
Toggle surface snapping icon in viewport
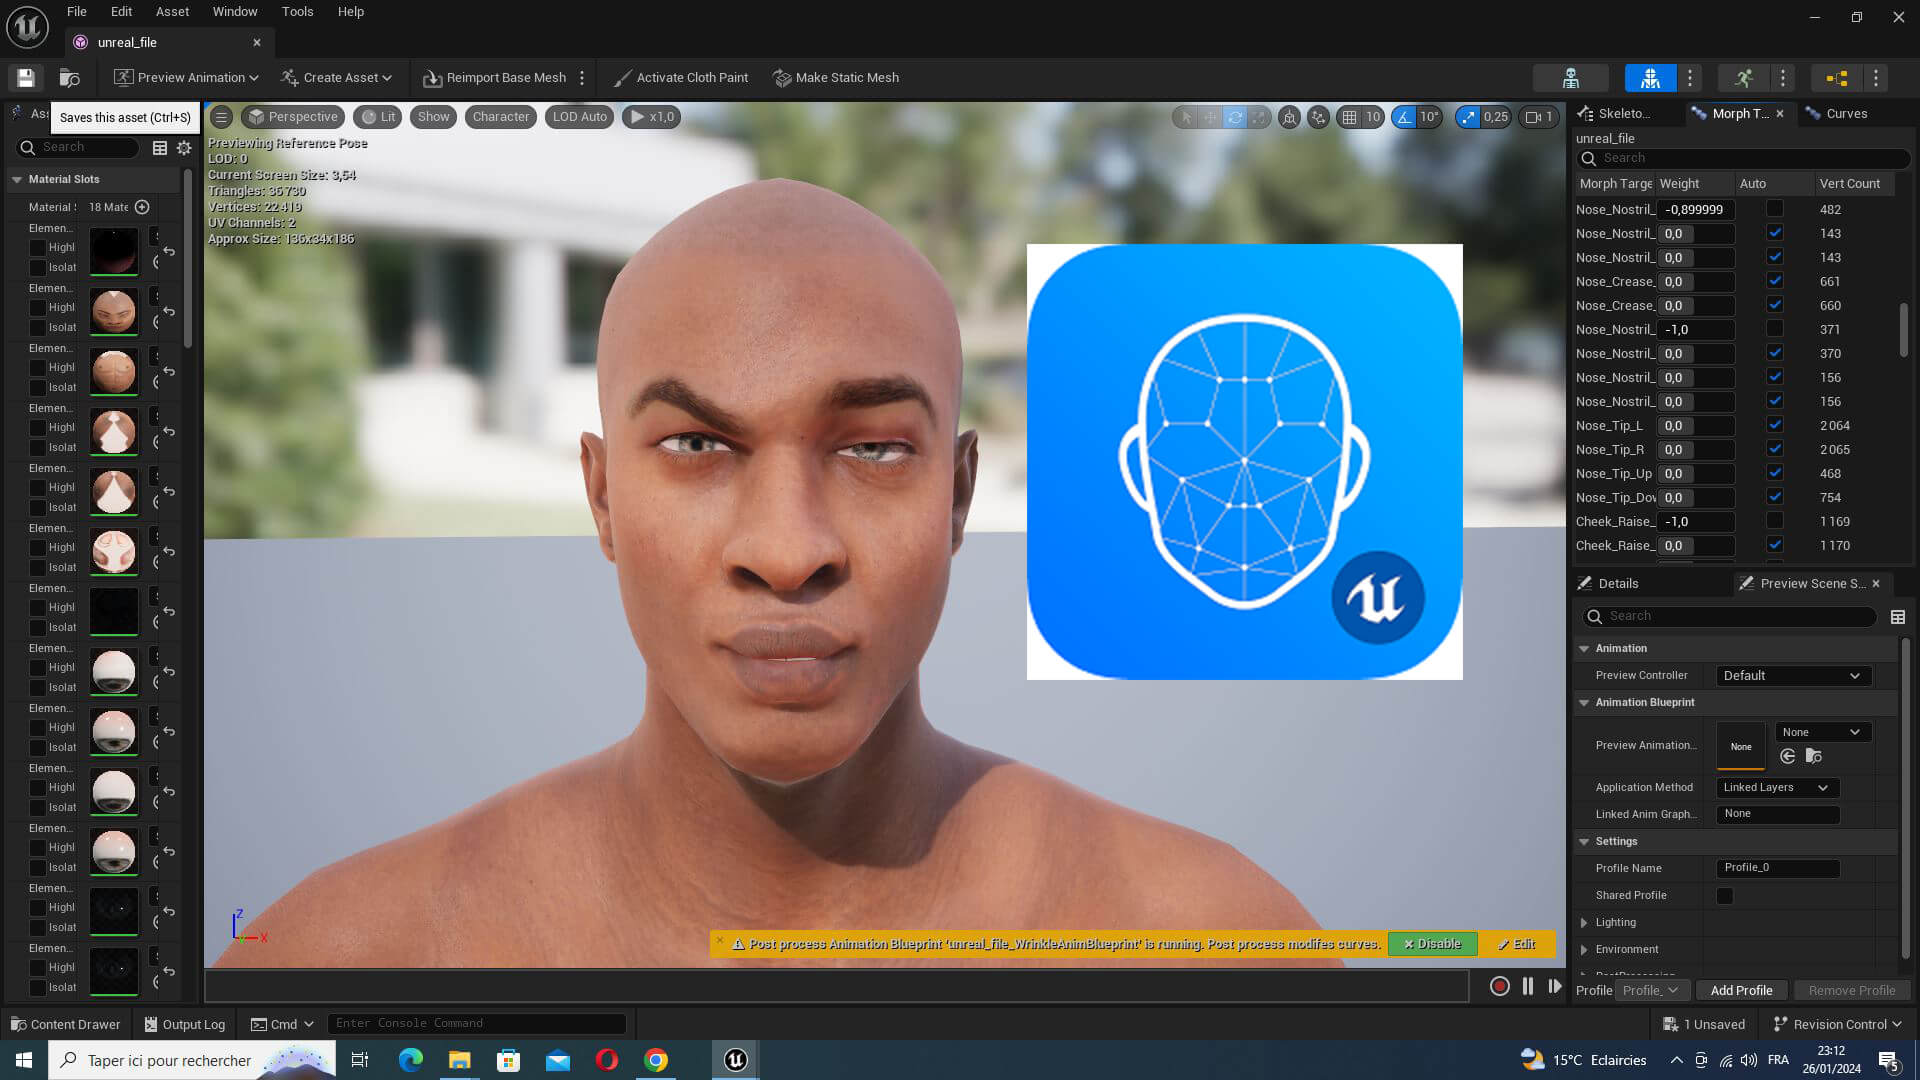click(1319, 117)
